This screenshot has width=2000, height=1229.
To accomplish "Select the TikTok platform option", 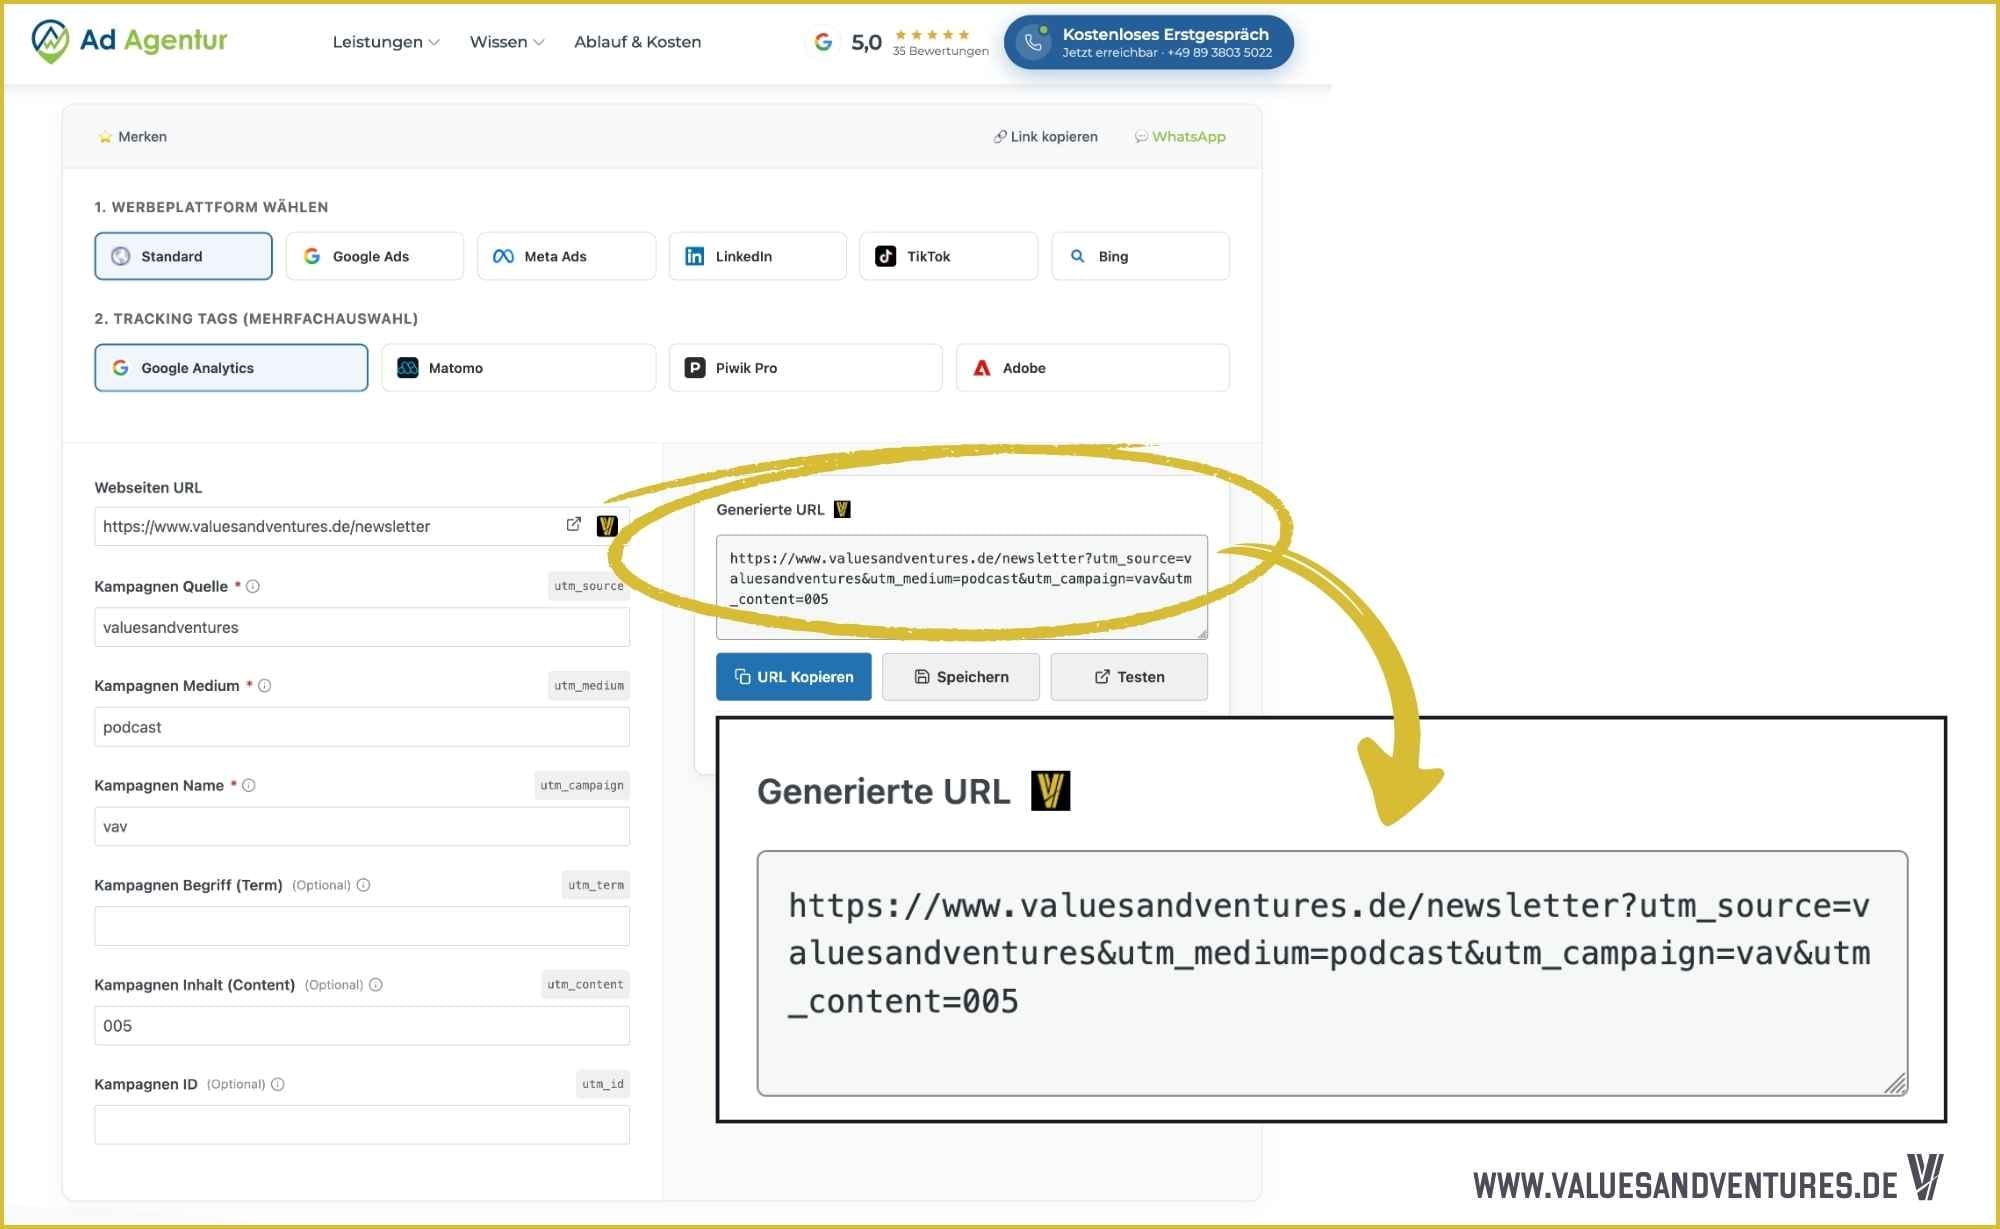I will coord(948,256).
